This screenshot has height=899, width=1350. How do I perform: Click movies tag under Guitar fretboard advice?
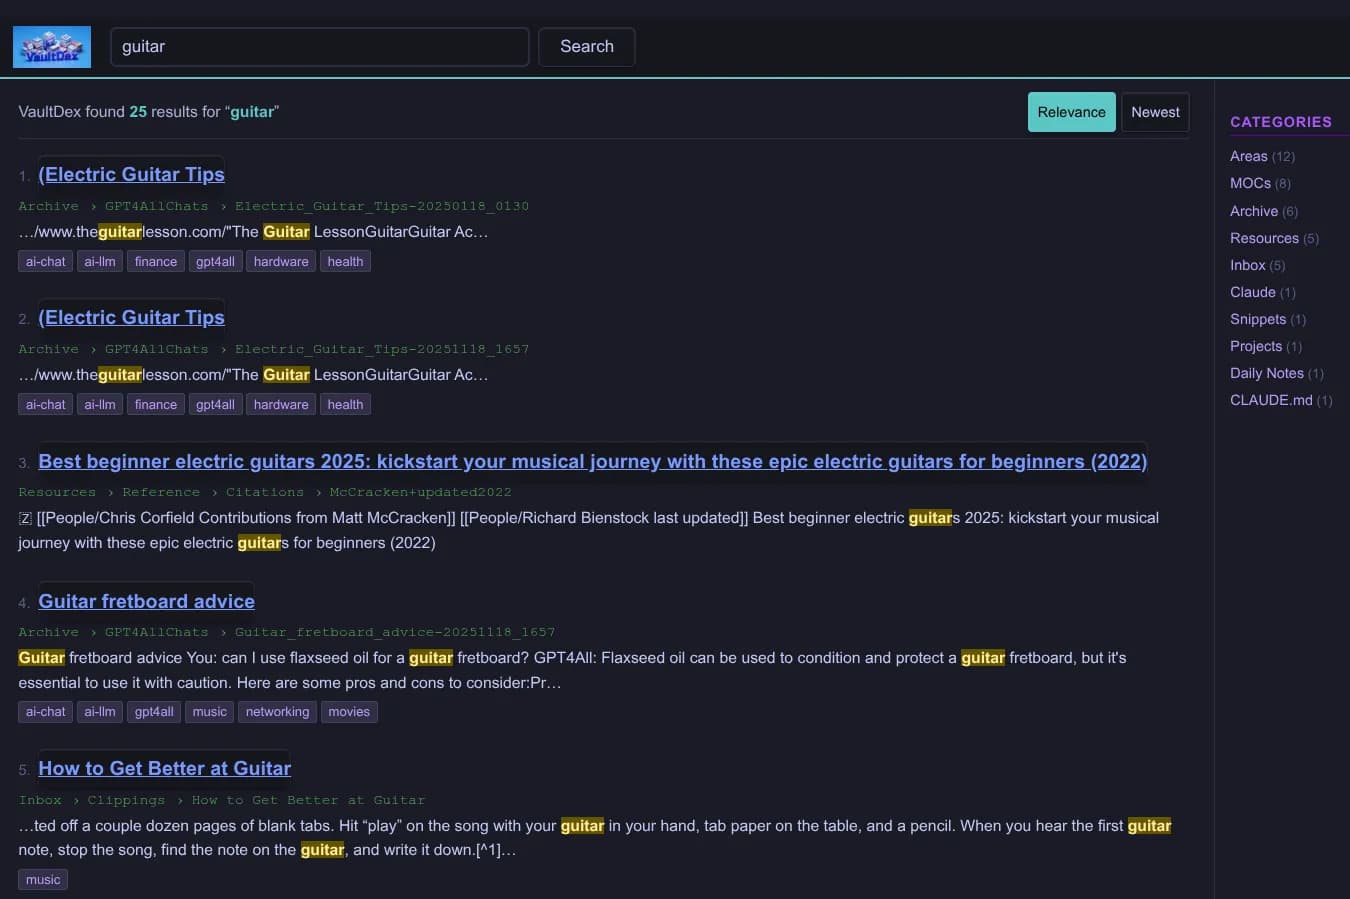349,712
